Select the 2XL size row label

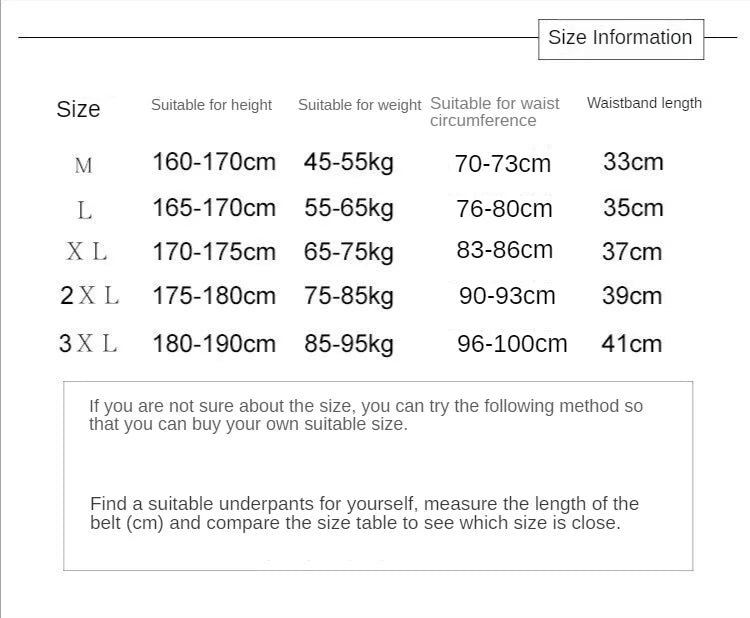coord(89,296)
